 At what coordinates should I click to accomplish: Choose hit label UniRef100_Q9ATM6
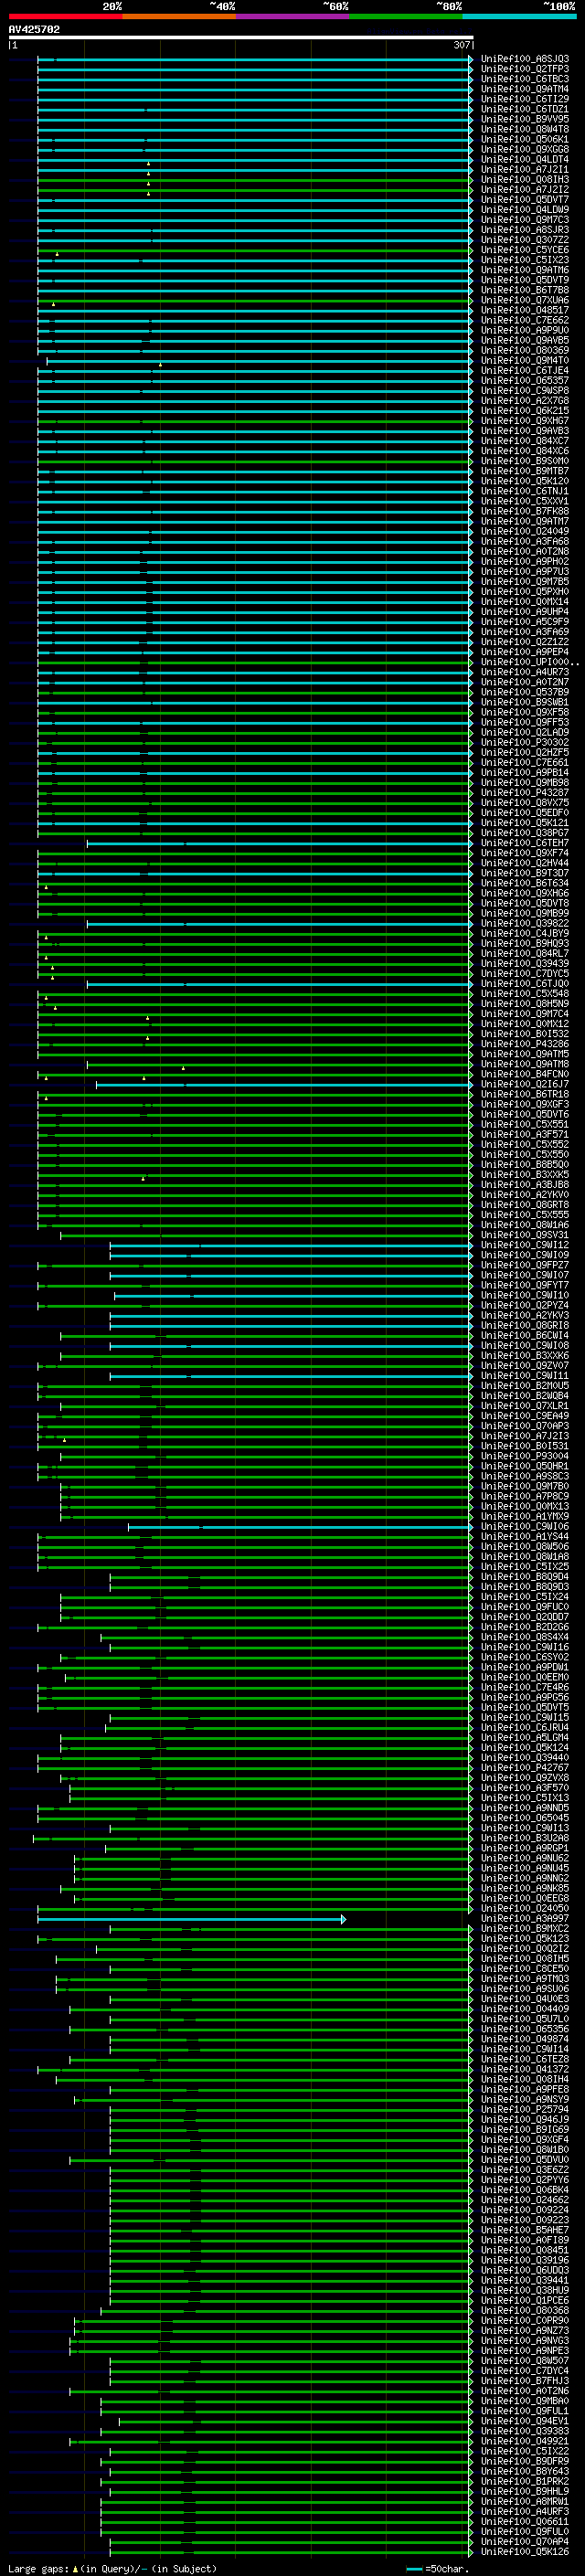pos(525,270)
